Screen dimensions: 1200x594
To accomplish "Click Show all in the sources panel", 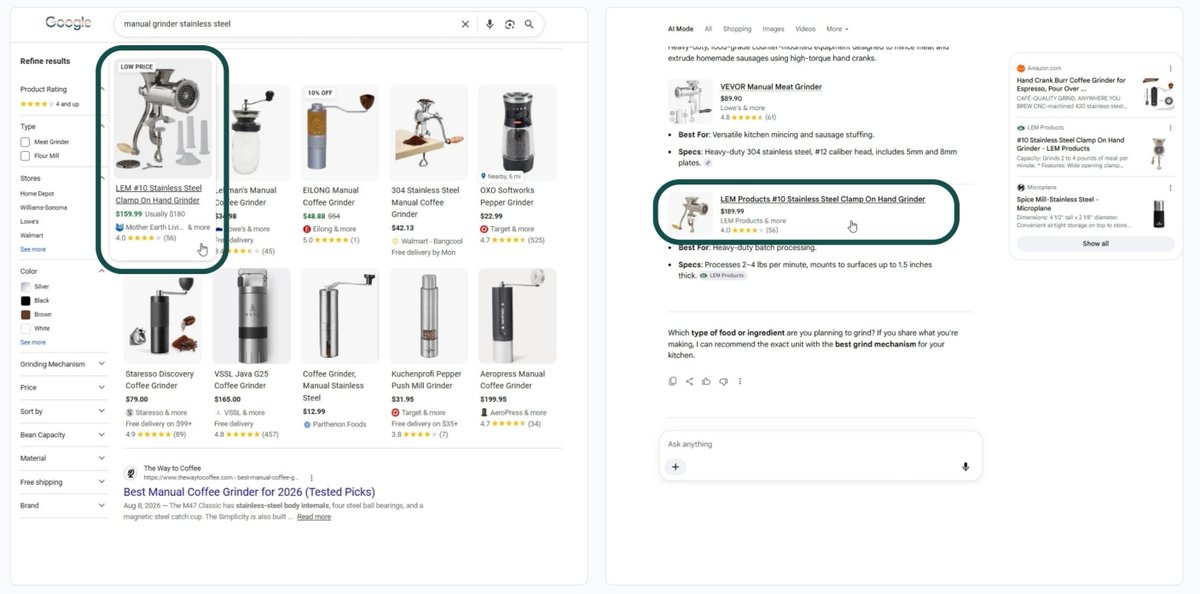I will pos(1095,243).
